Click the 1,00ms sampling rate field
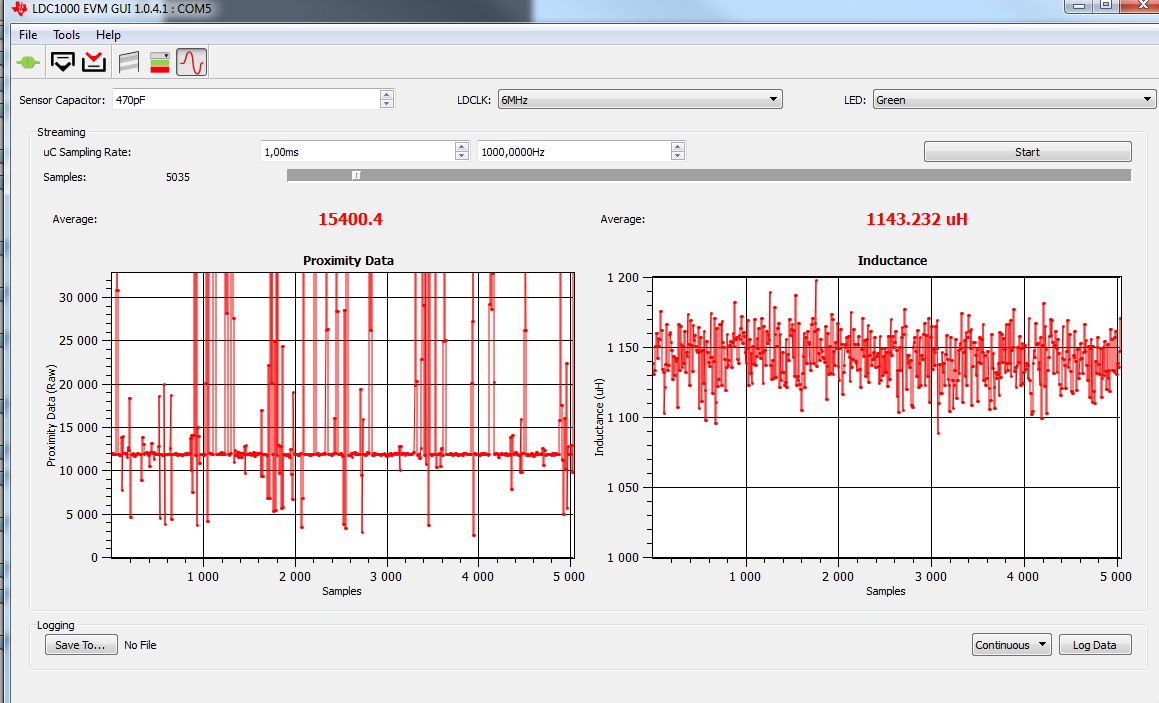 pos(358,152)
